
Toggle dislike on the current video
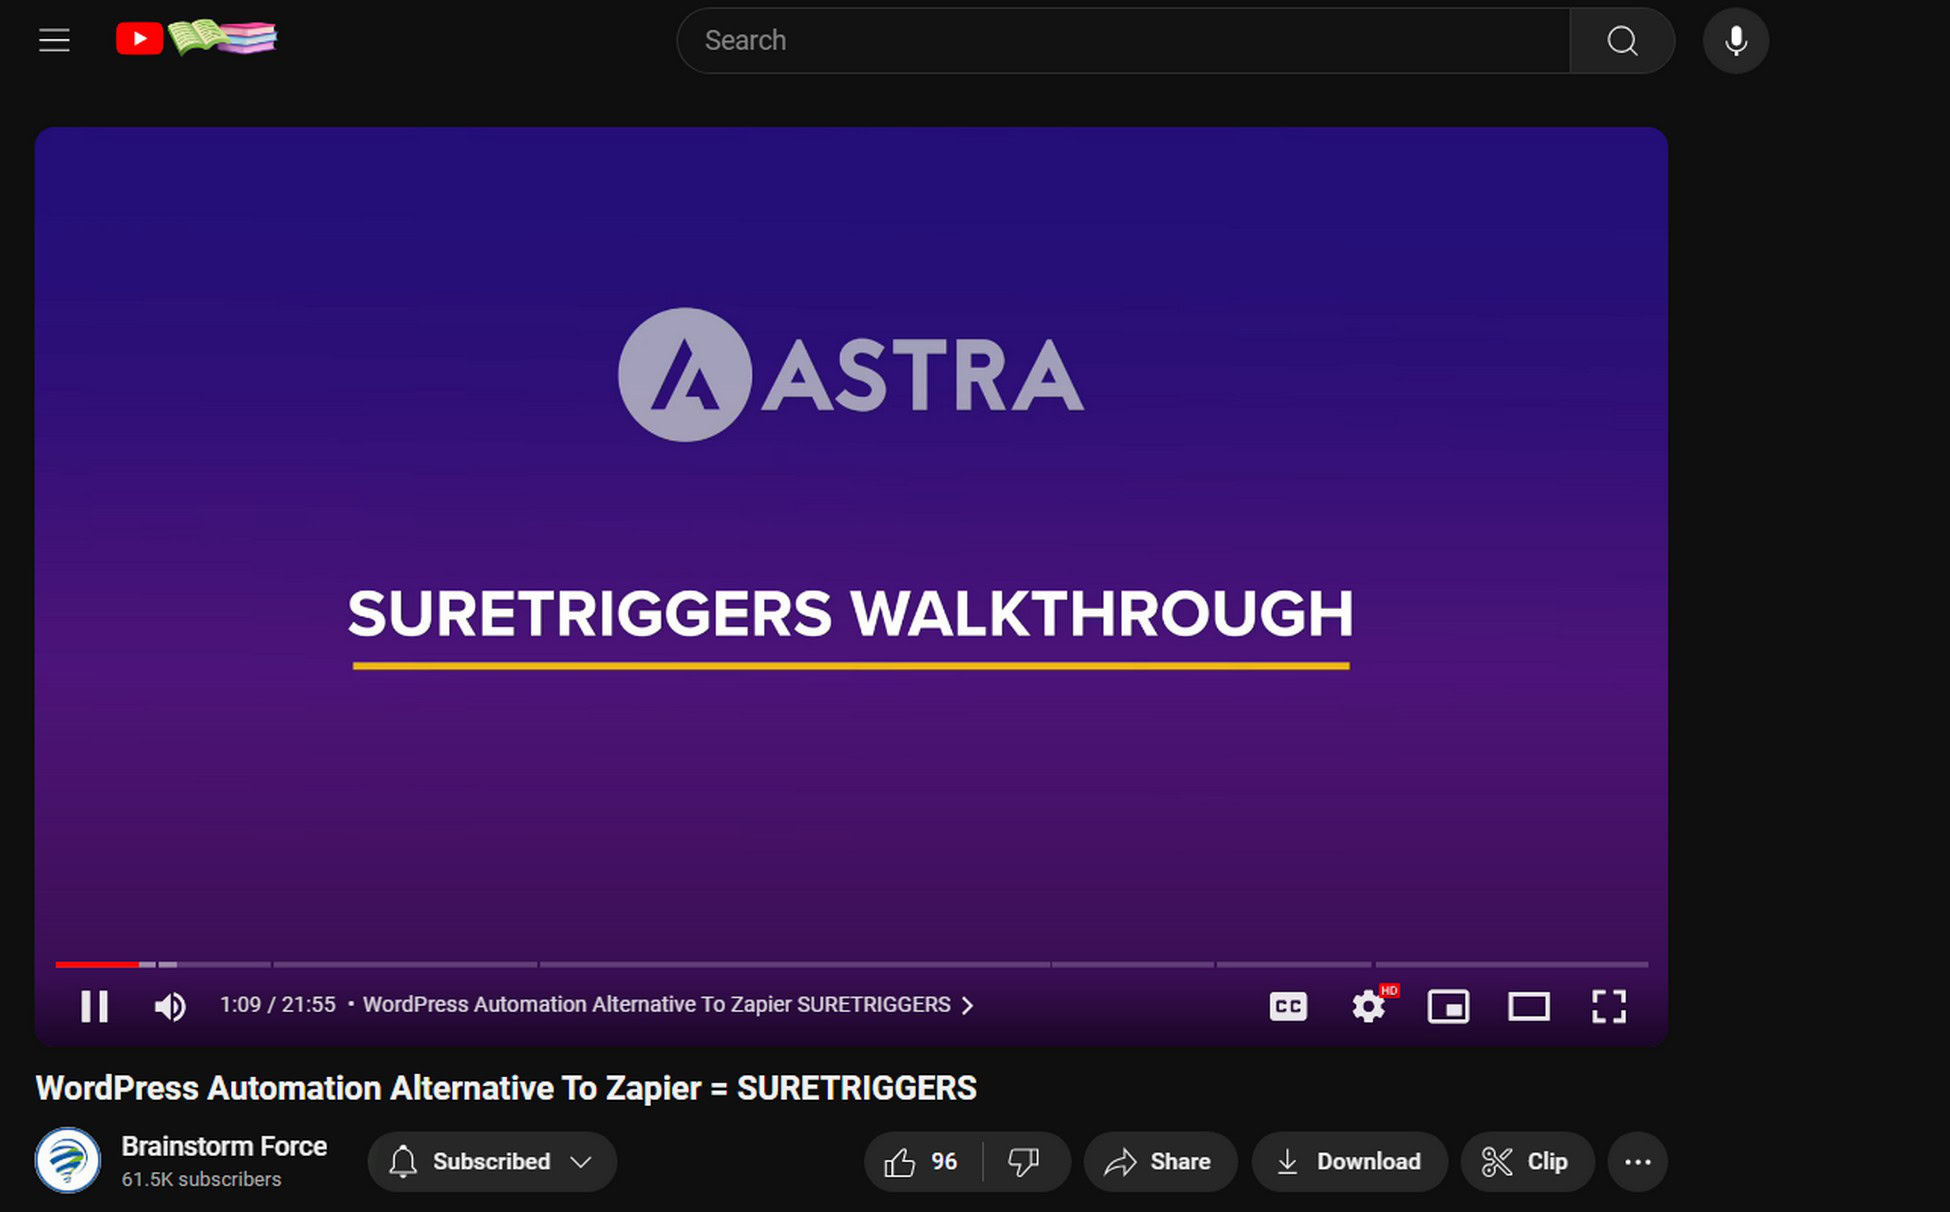point(1027,1159)
